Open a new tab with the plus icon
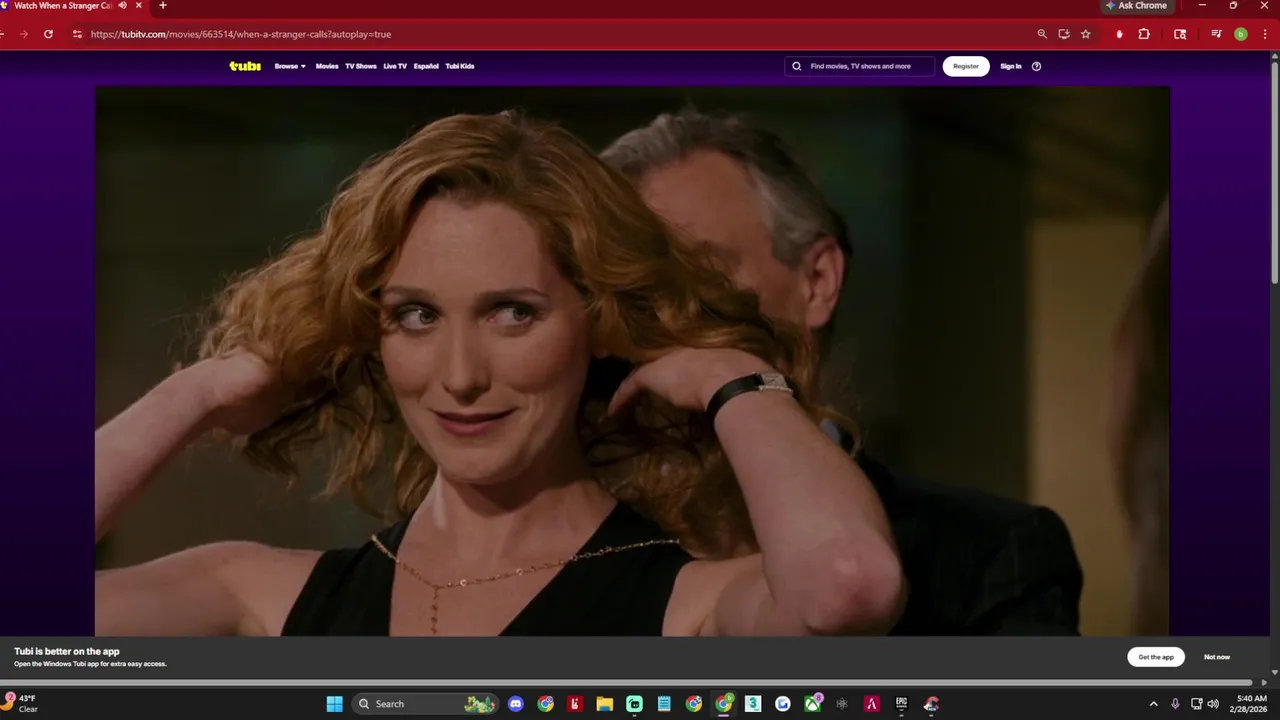Screen dimensions: 1280x720 pos(163,6)
